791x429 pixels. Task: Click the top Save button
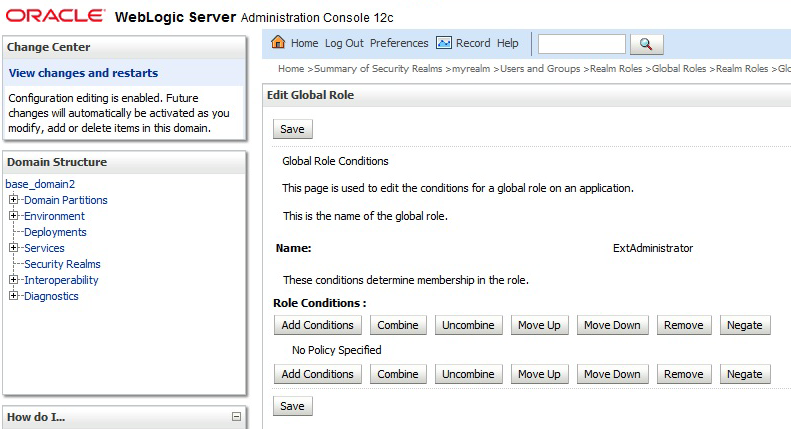coord(292,129)
